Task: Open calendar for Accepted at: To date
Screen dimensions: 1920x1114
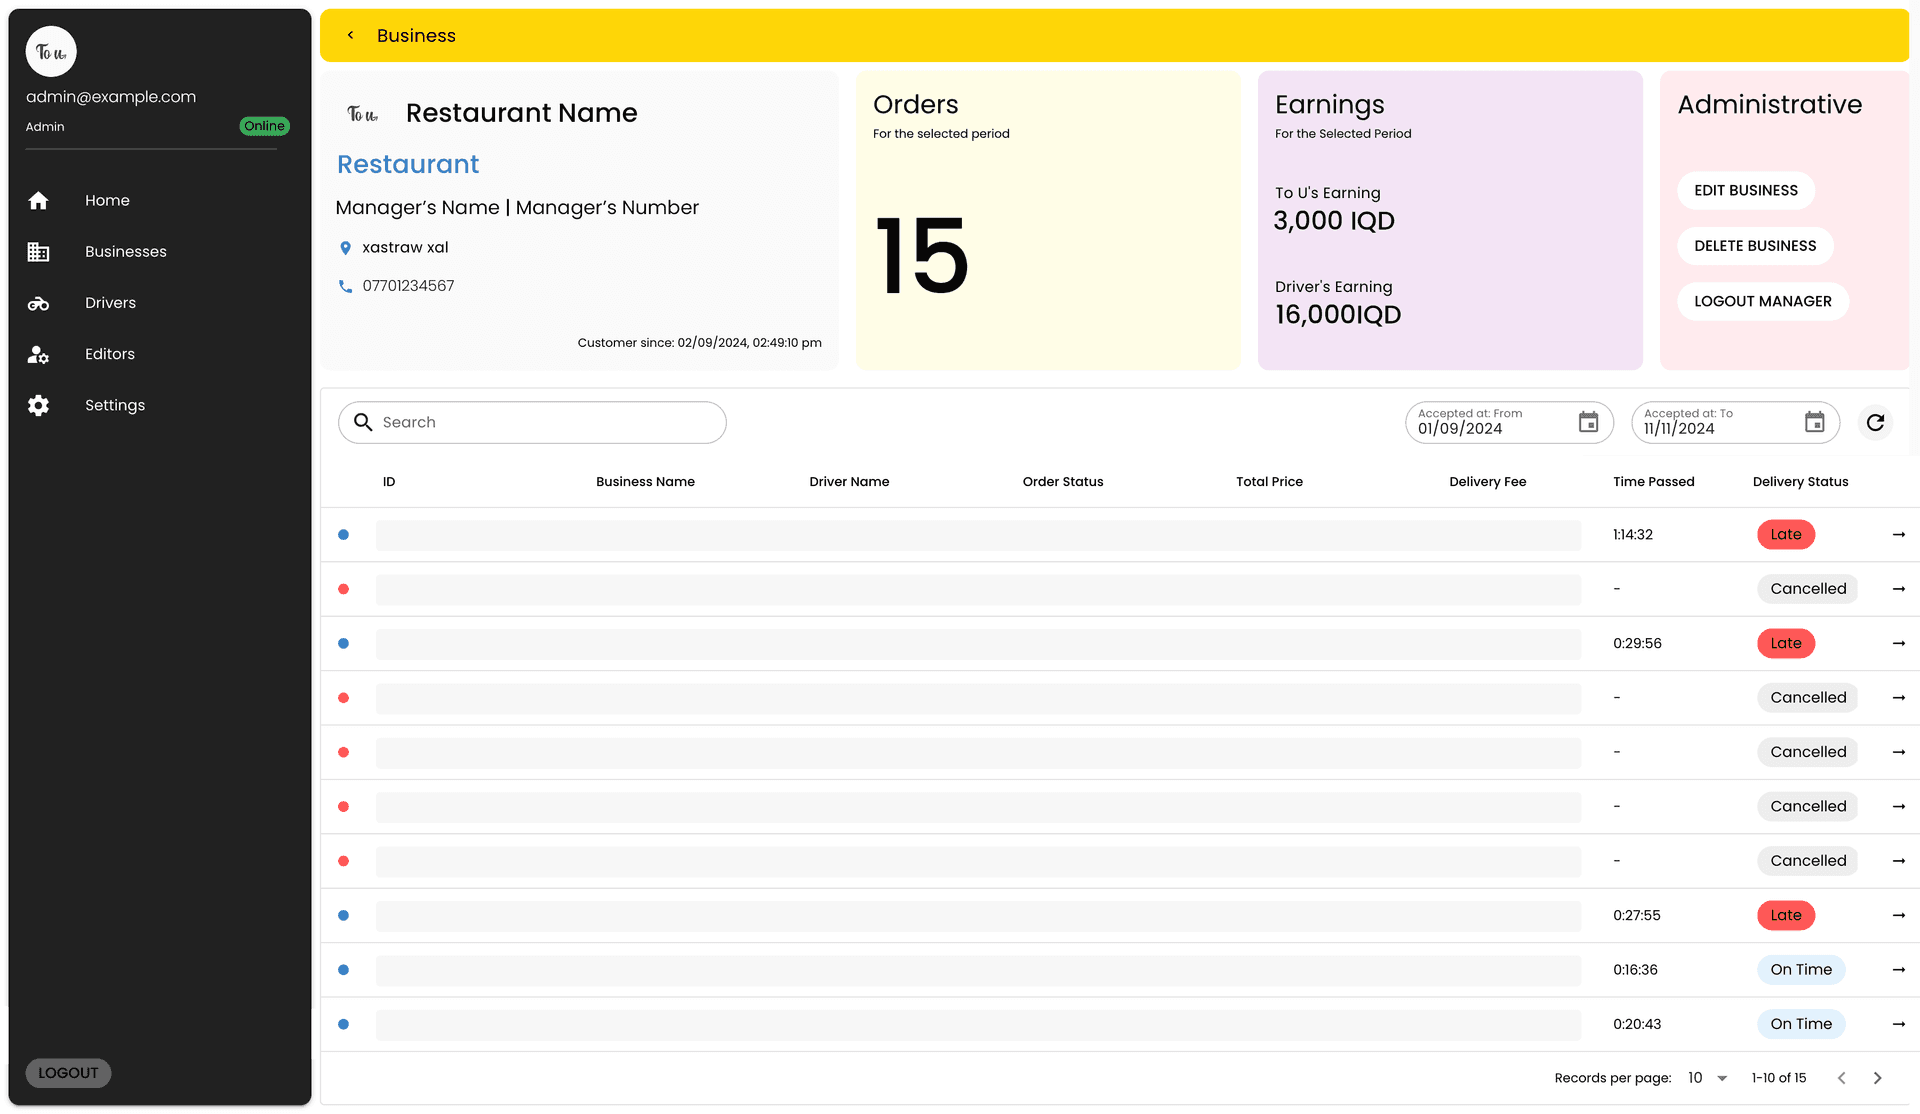Action: click(1814, 422)
